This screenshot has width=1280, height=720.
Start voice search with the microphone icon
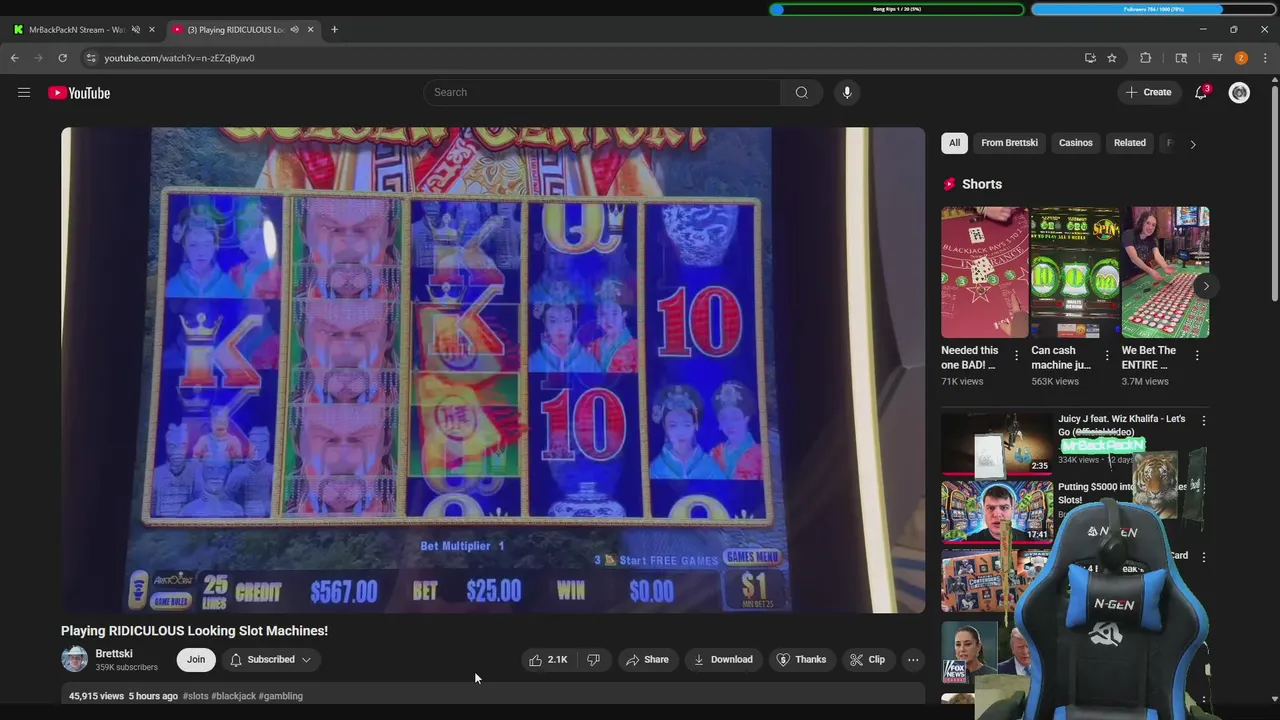point(847,92)
